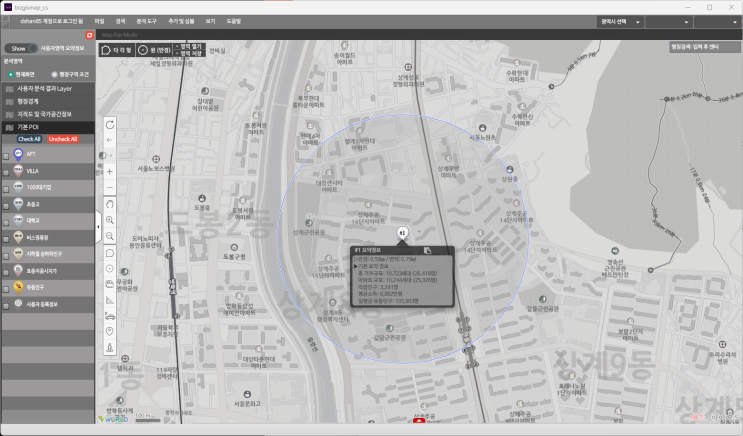Open the 파일 menu
The height and width of the screenshot is (436, 743).
97,20
